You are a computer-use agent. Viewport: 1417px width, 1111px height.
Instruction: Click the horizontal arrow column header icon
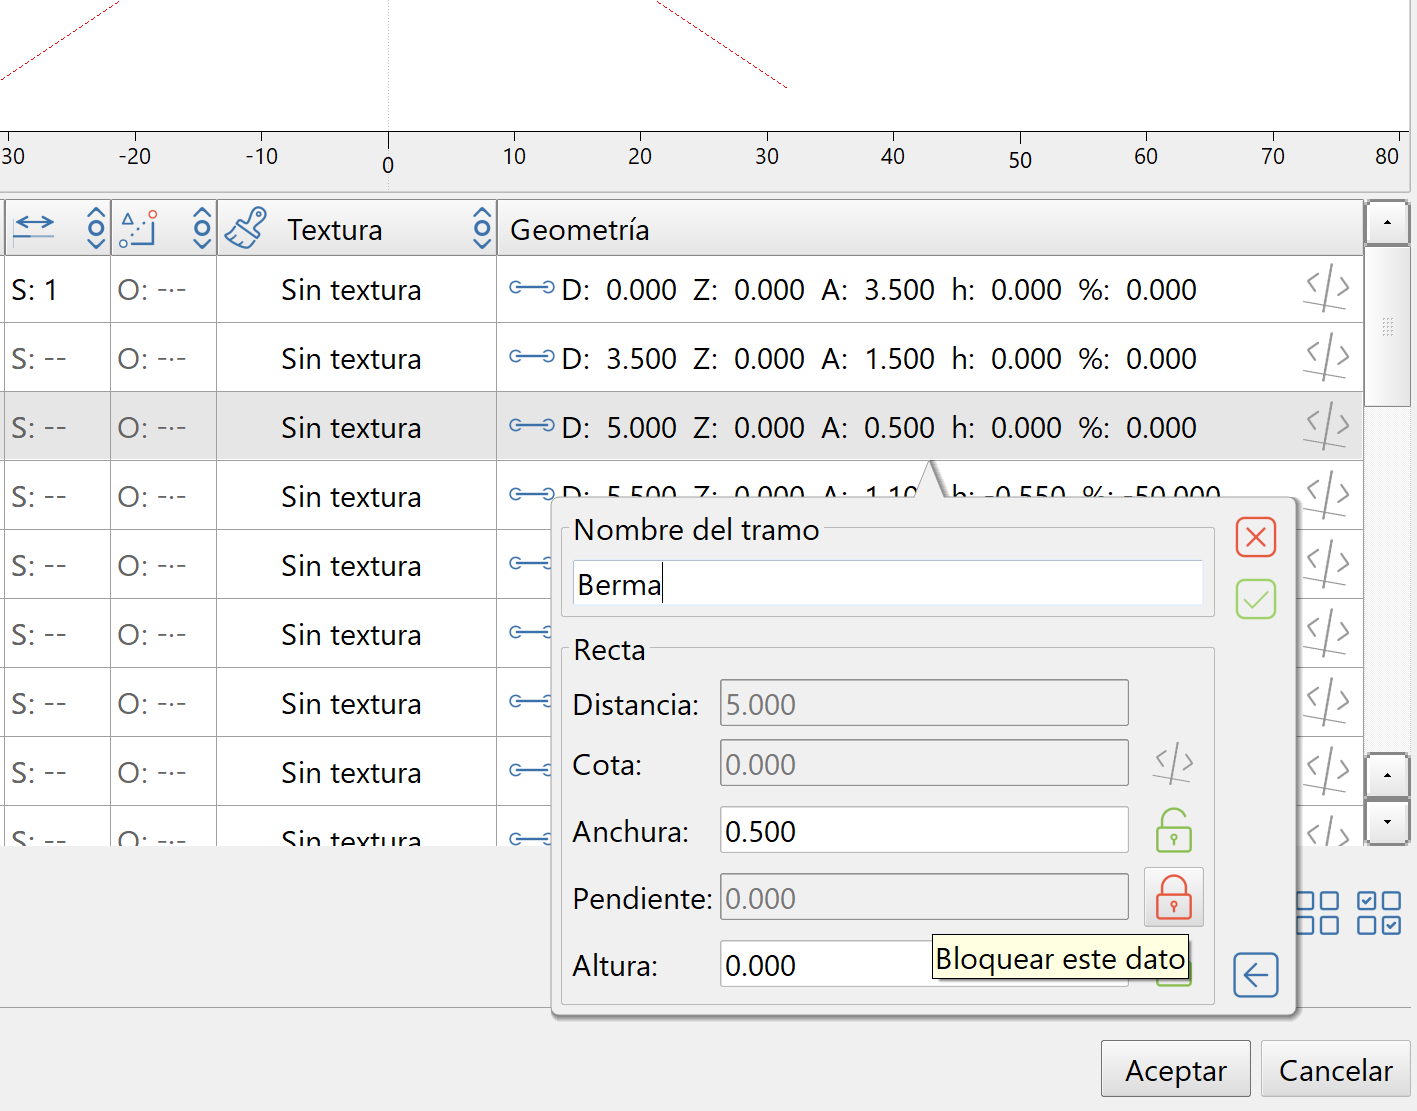[34, 227]
